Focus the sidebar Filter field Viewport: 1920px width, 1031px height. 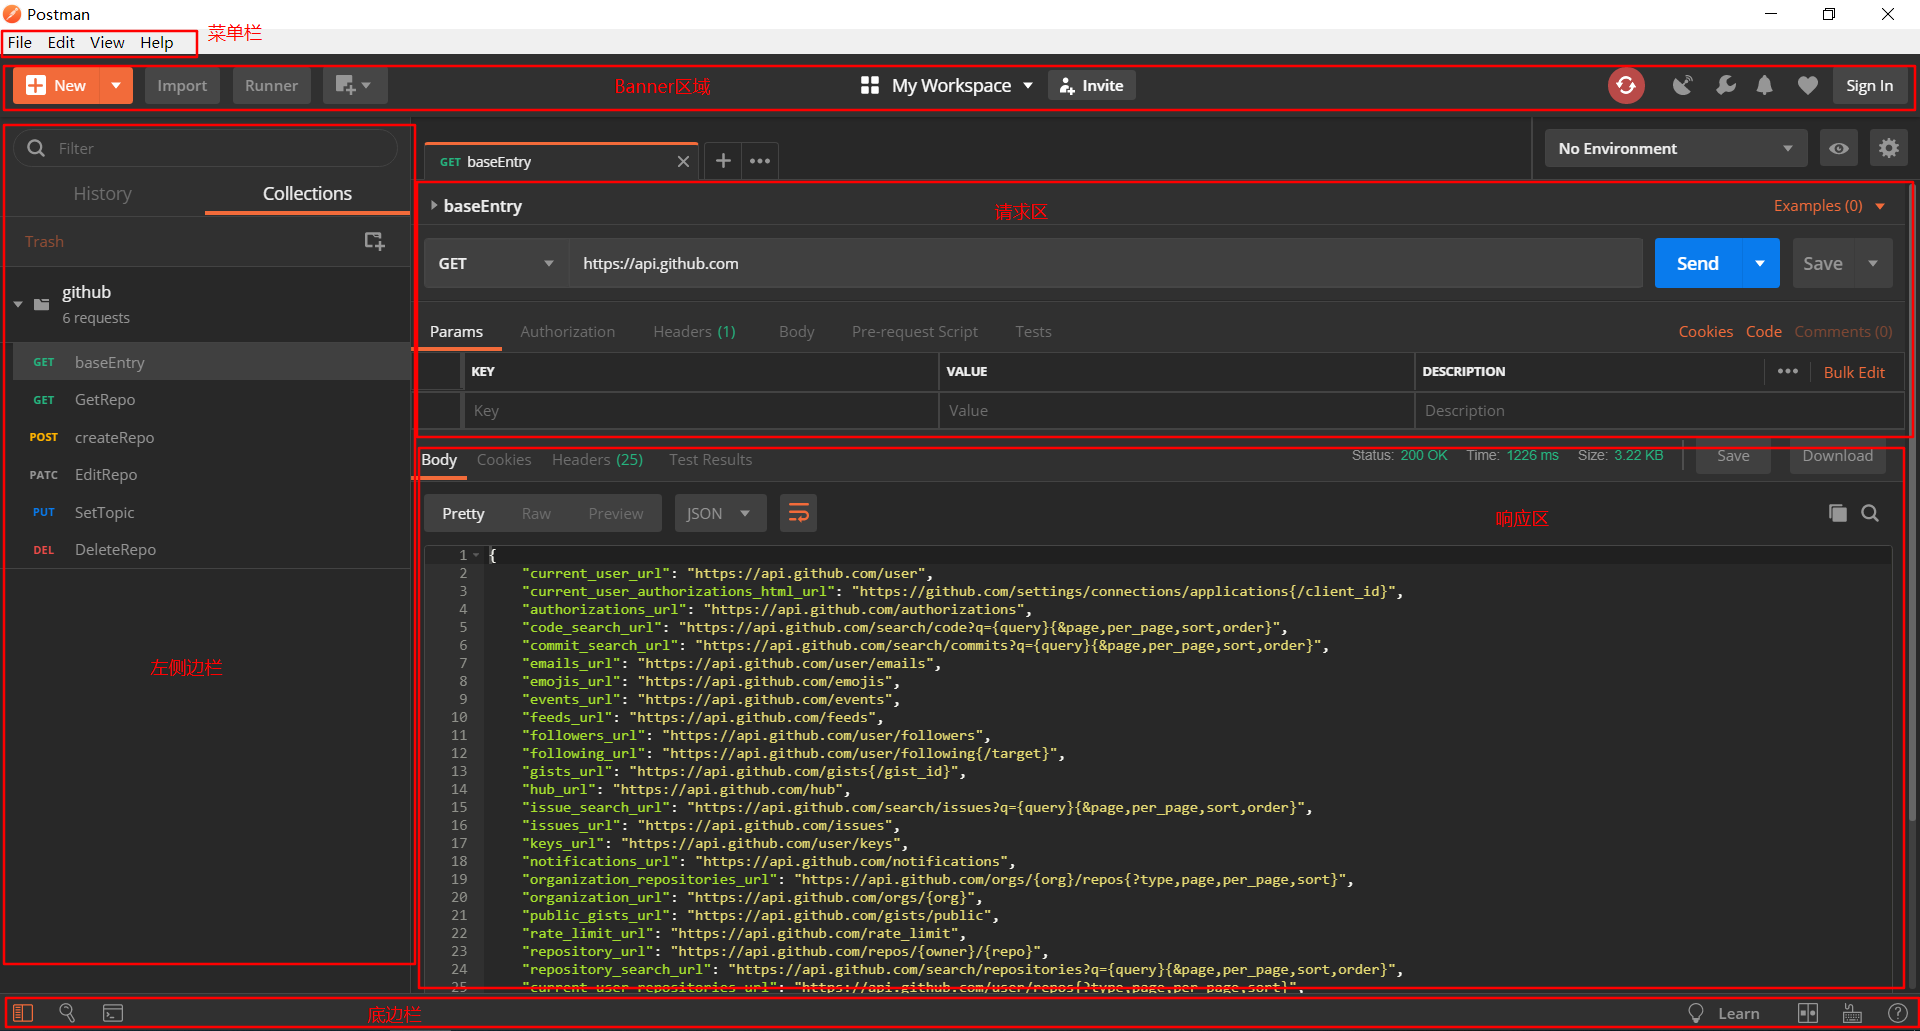[206, 148]
